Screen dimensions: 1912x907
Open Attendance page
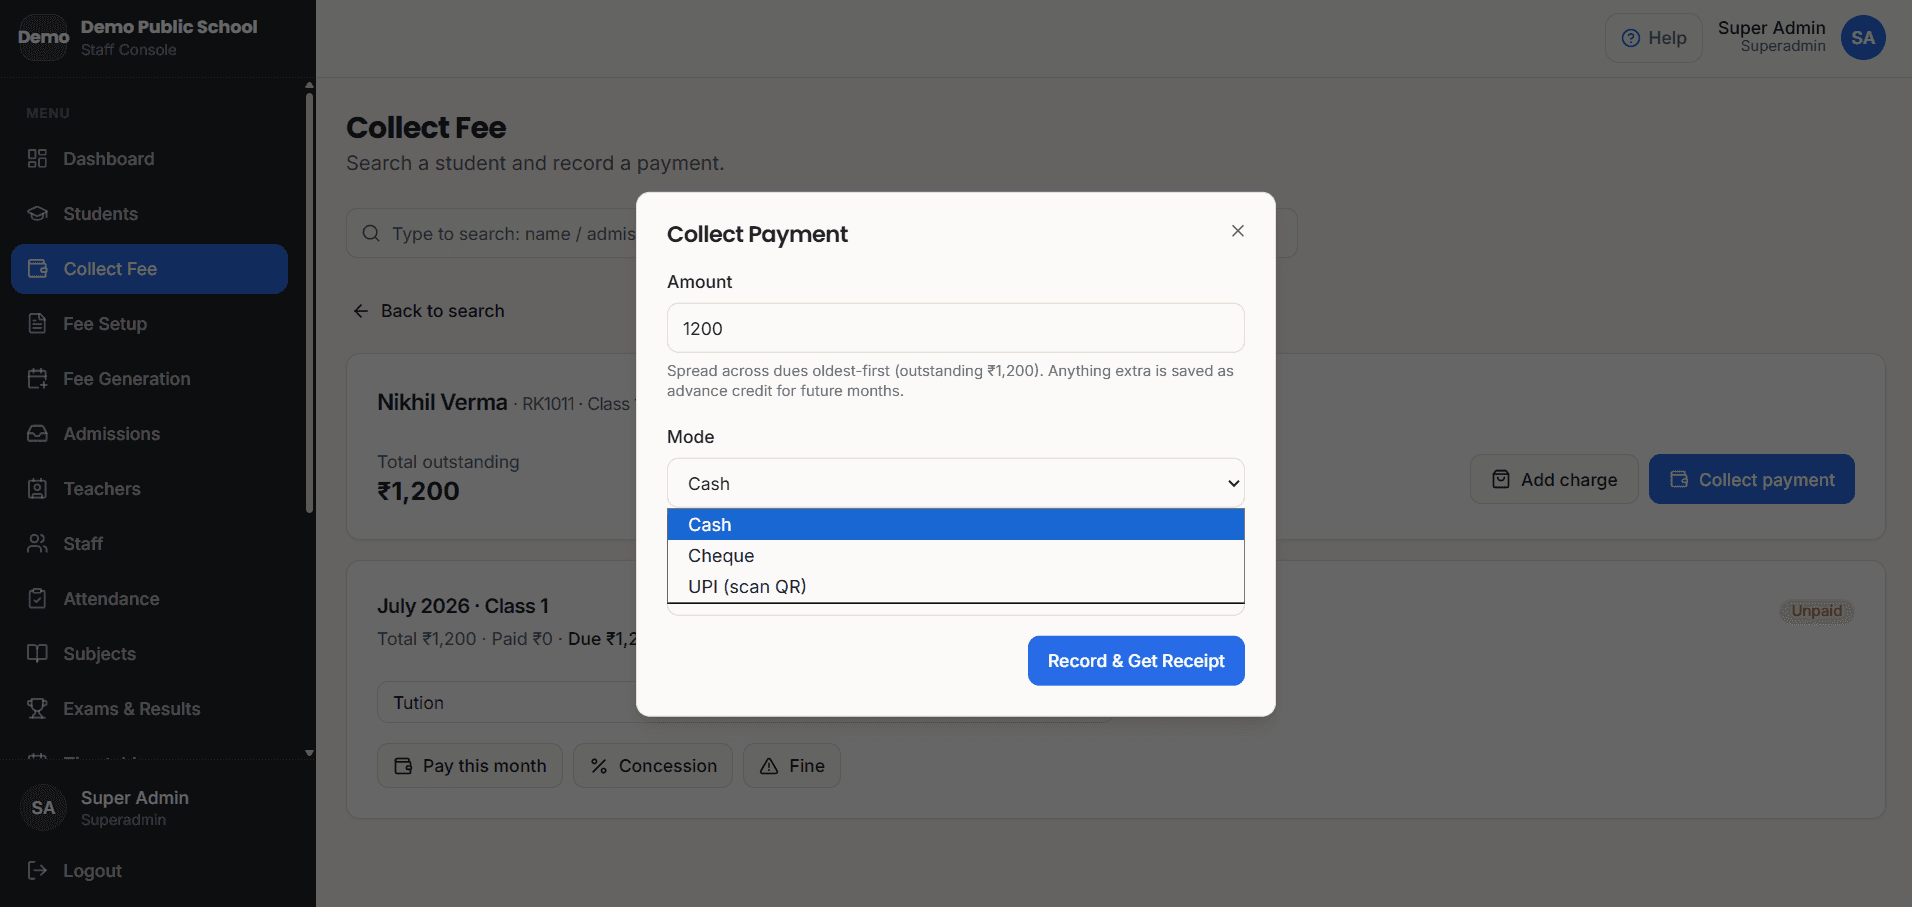(x=149, y=599)
